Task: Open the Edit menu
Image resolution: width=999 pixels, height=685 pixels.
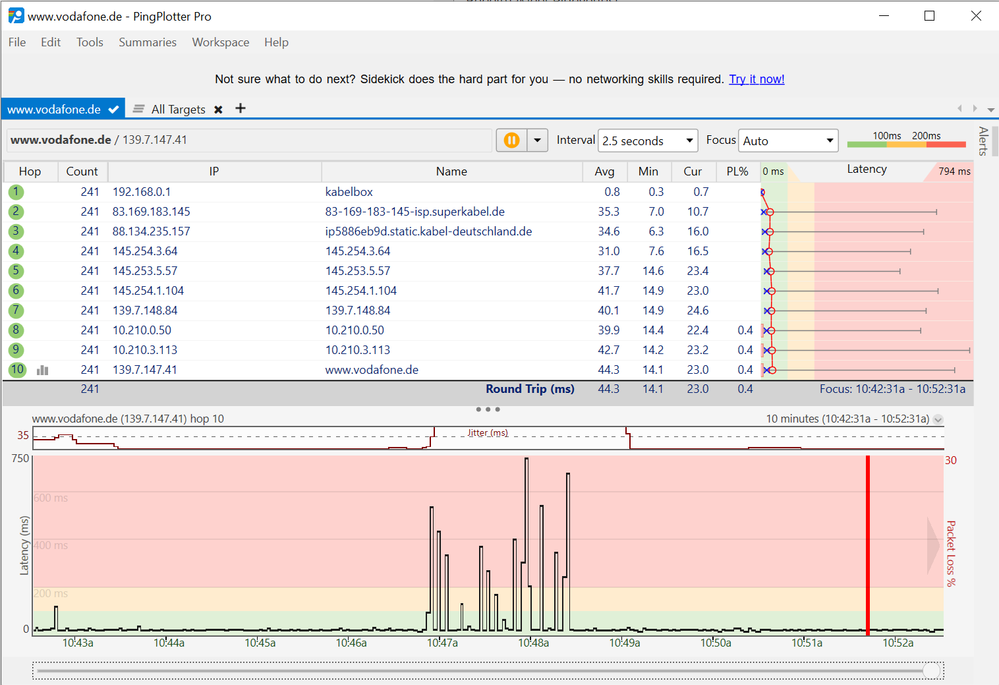Action: (x=50, y=42)
